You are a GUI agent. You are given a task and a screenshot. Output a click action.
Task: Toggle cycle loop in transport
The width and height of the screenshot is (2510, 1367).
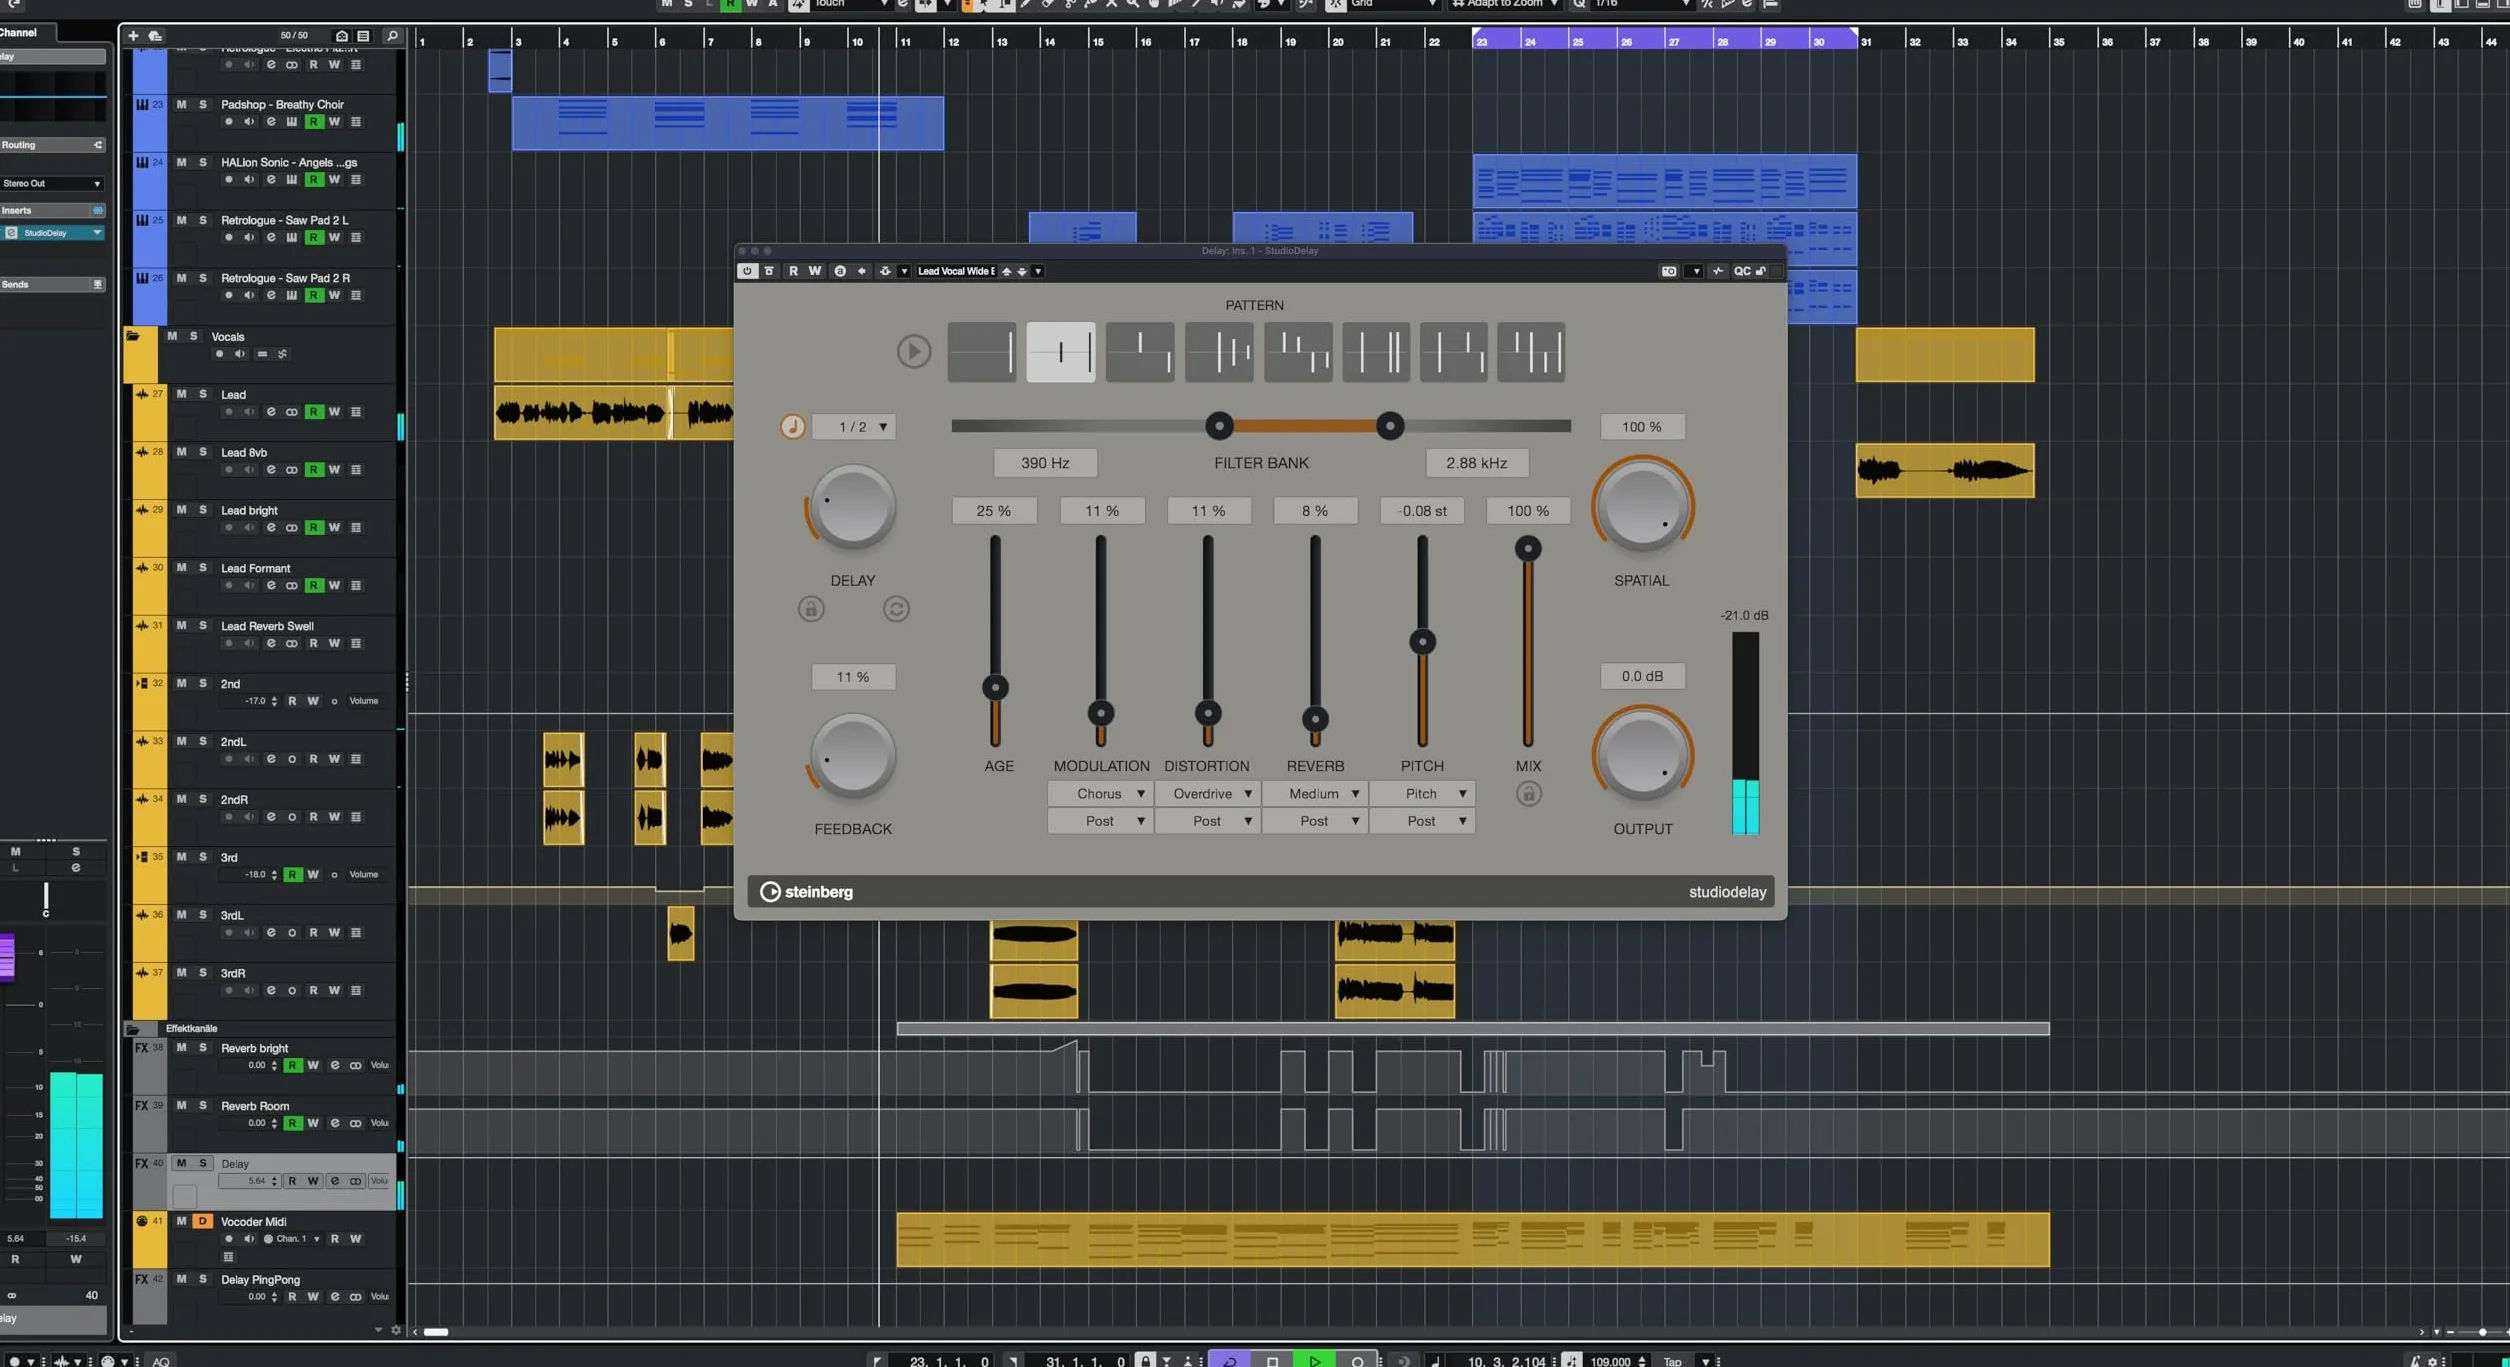1229,1360
